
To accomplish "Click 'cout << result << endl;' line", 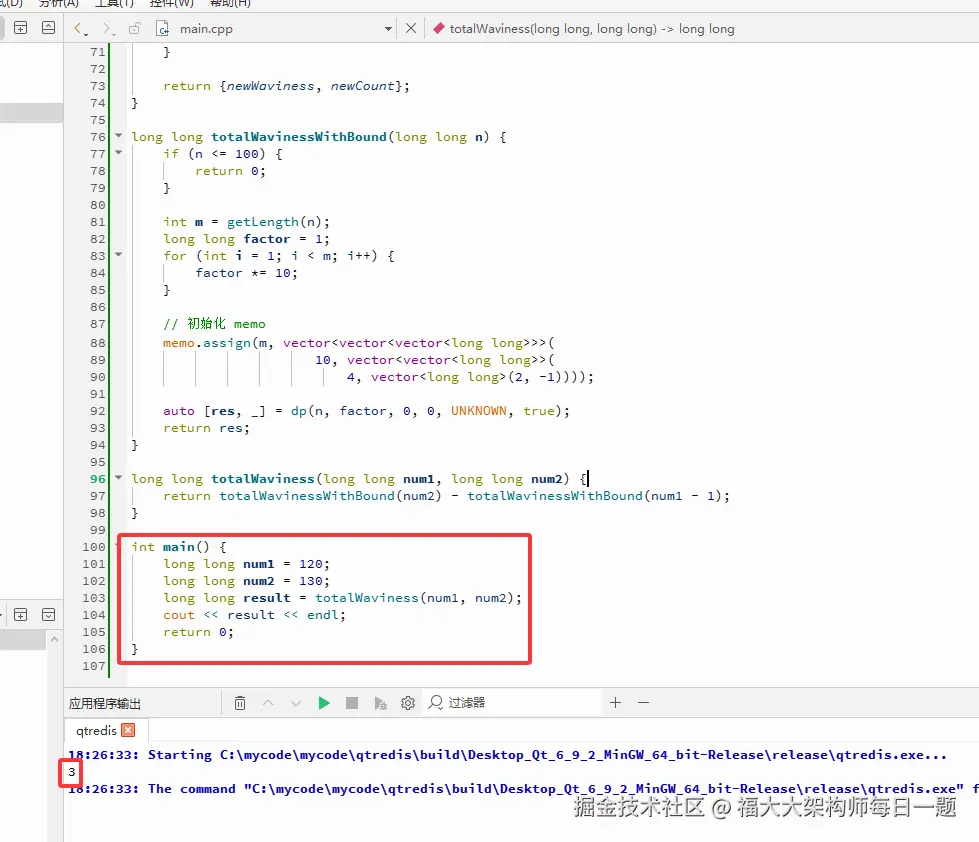I will 254,615.
